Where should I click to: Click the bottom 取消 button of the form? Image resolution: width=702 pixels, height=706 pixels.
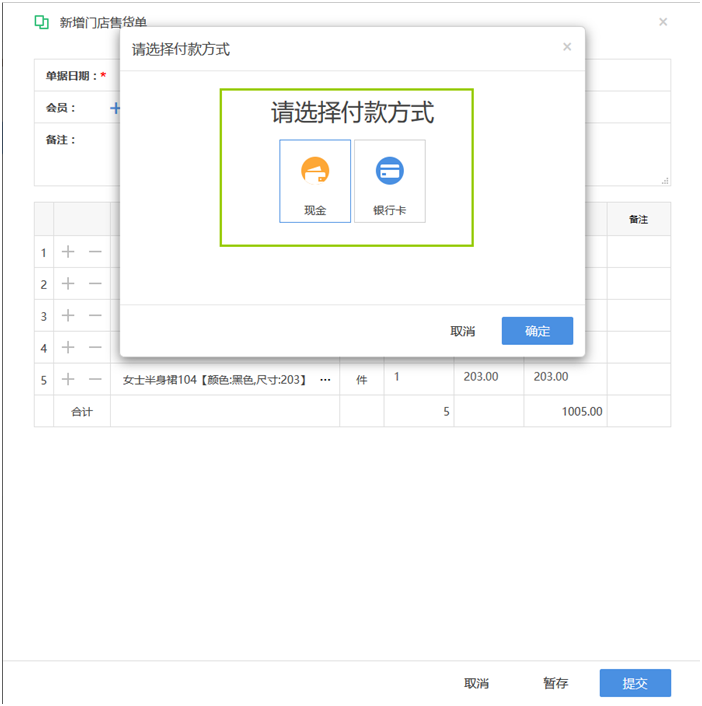[x=476, y=683]
